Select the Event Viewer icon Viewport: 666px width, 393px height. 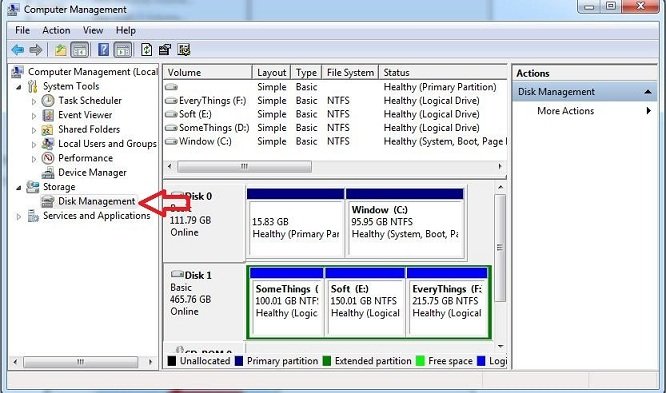click(x=48, y=115)
